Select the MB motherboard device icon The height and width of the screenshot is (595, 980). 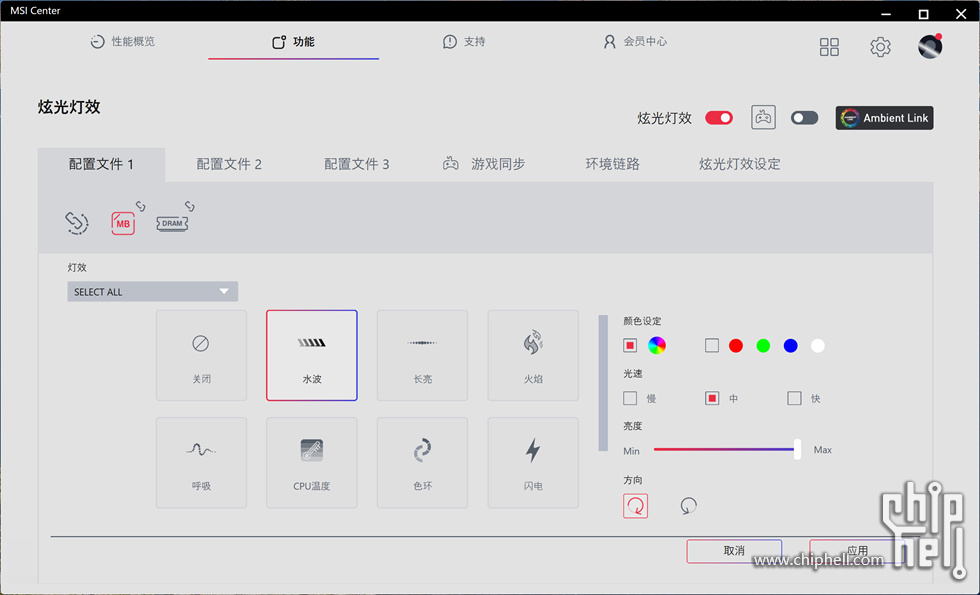(x=123, y=224)
